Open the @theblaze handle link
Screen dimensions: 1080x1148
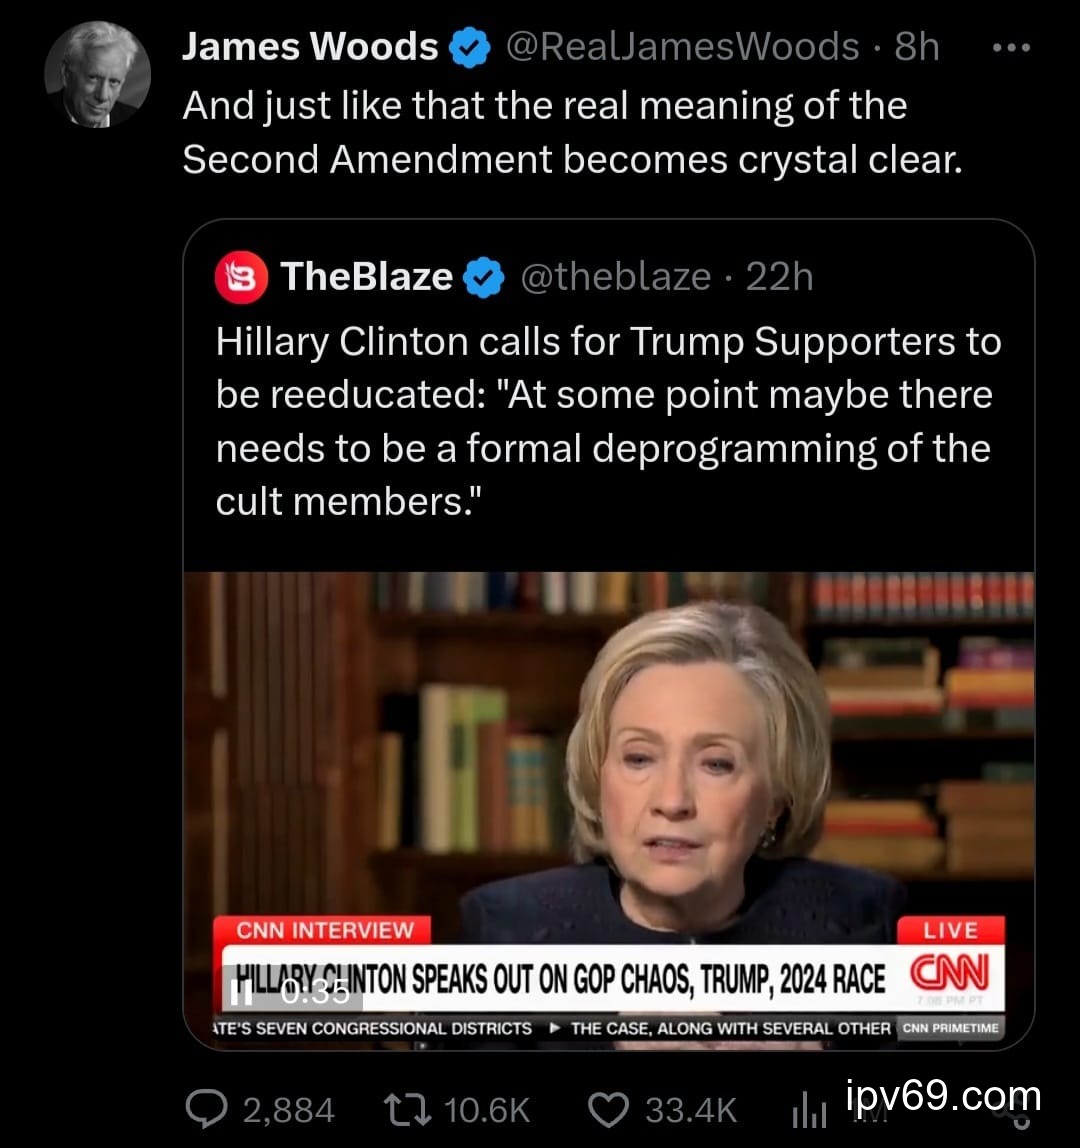click(x=615, y=277)
